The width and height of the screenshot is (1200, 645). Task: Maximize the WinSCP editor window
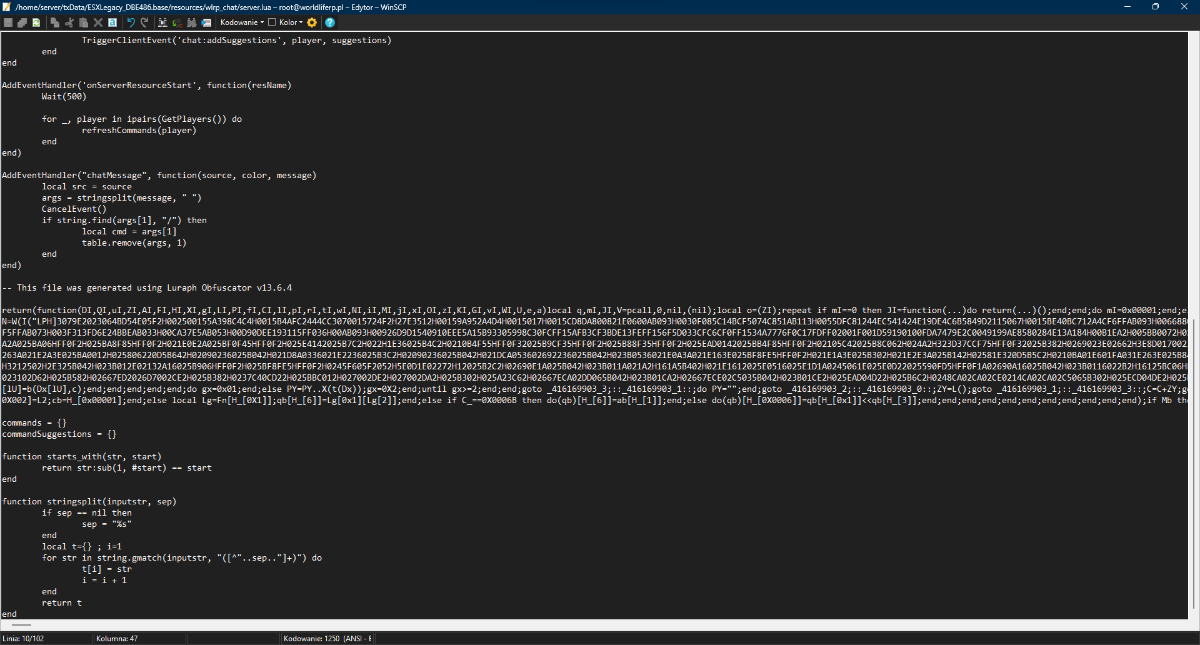1155,6
